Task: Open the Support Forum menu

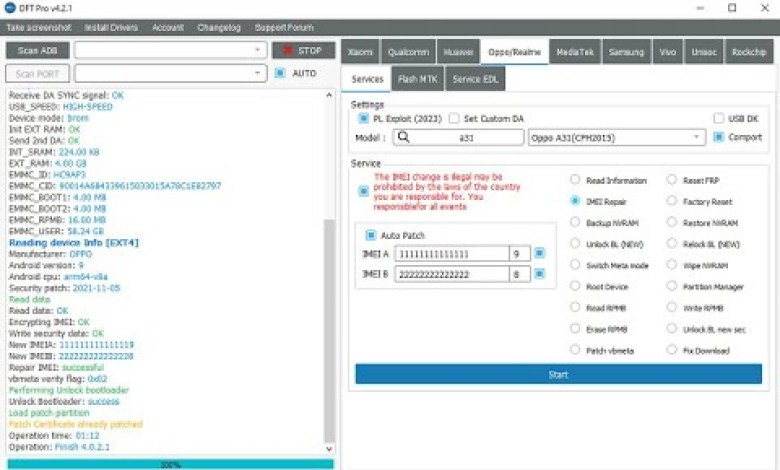Action: click(284, 27)
